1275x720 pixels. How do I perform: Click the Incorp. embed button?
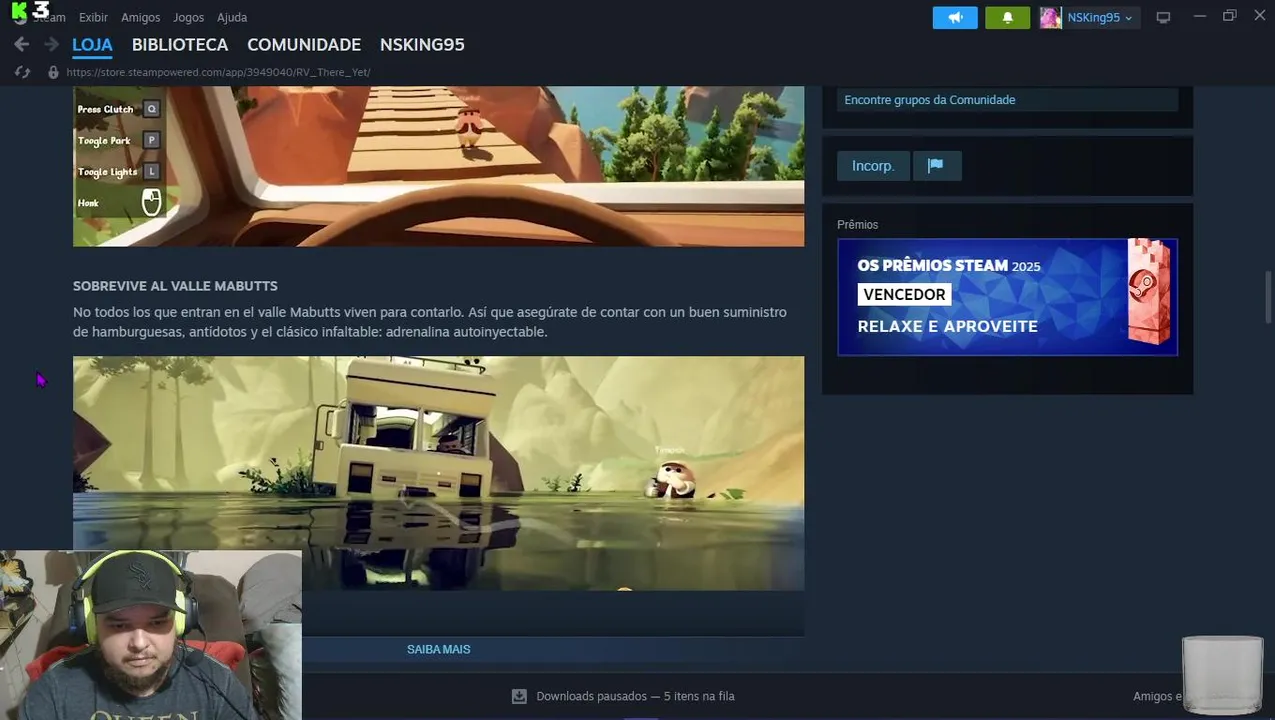pos(873,166)
